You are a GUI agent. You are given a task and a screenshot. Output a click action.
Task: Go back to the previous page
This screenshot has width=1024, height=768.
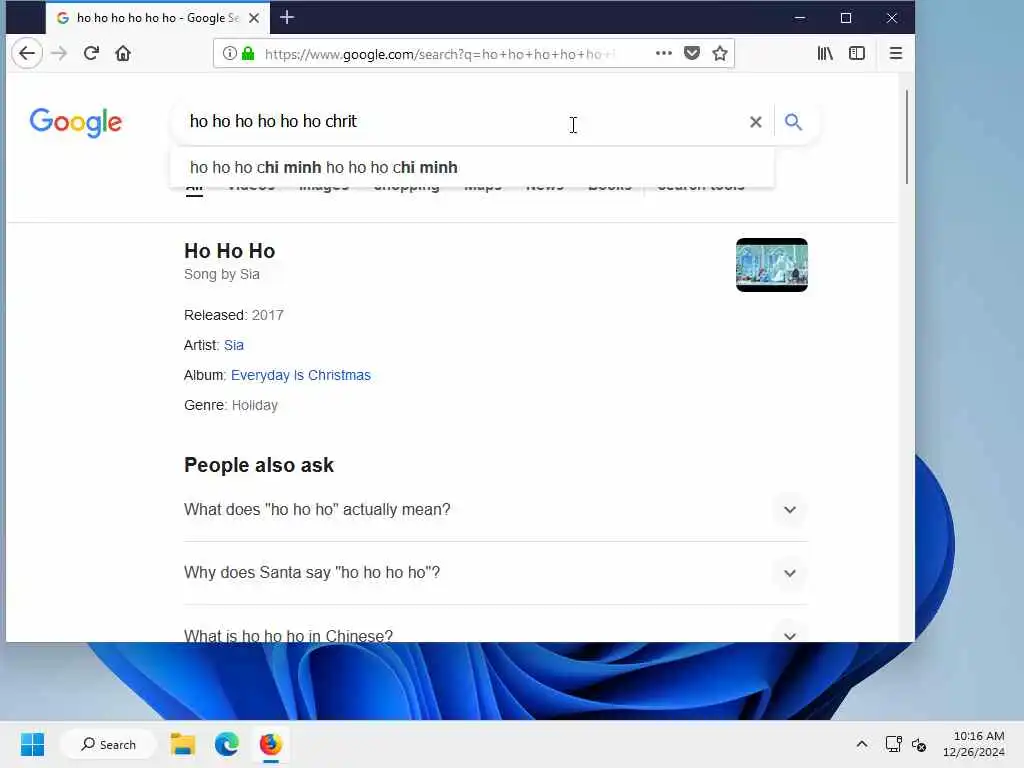tap(27, 53)
